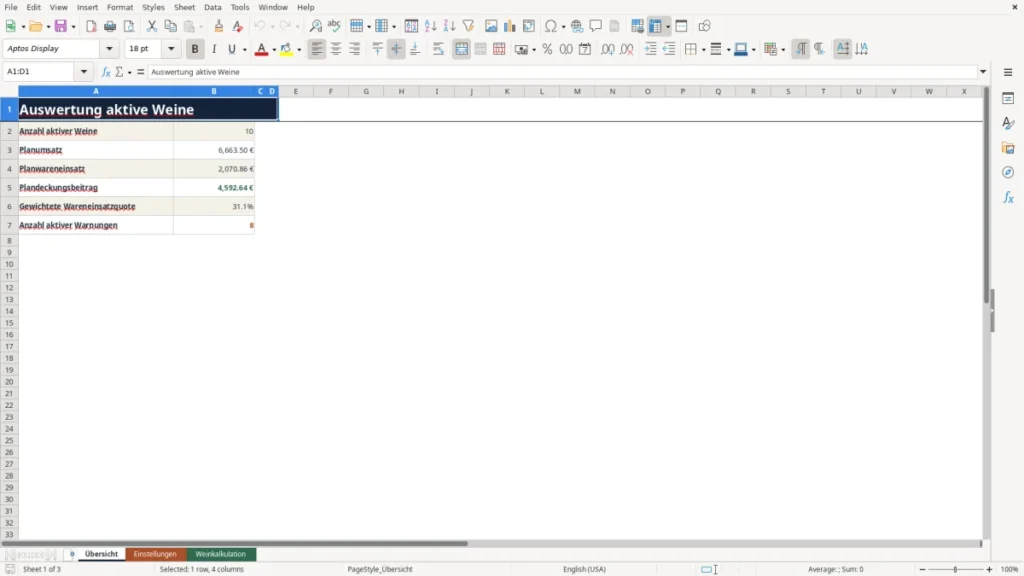Screen dimensions: 1024x576
Task: Click the zoom out minus button
Action: click(x=922, y=569)
